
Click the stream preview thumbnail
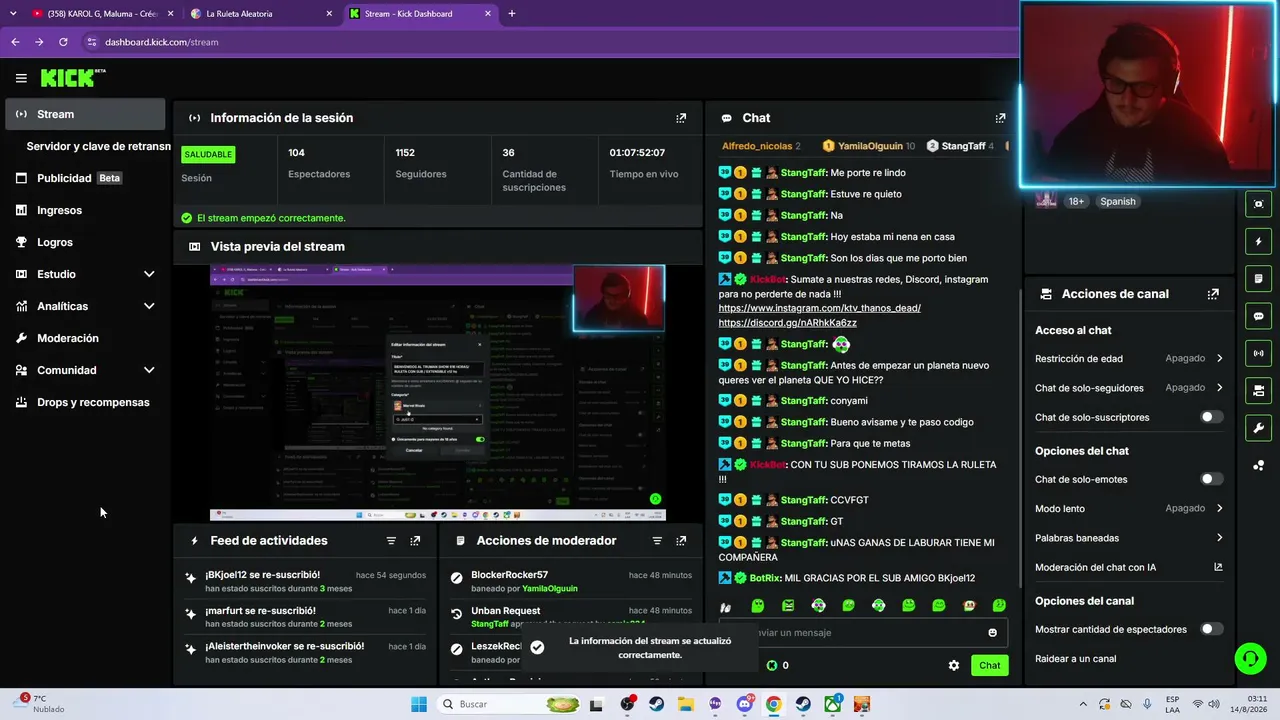438,392
